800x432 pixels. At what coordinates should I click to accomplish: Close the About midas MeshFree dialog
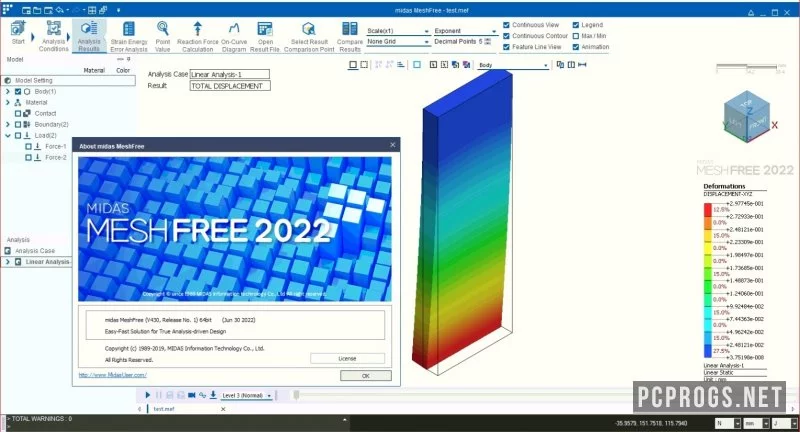tap(392, 145)
